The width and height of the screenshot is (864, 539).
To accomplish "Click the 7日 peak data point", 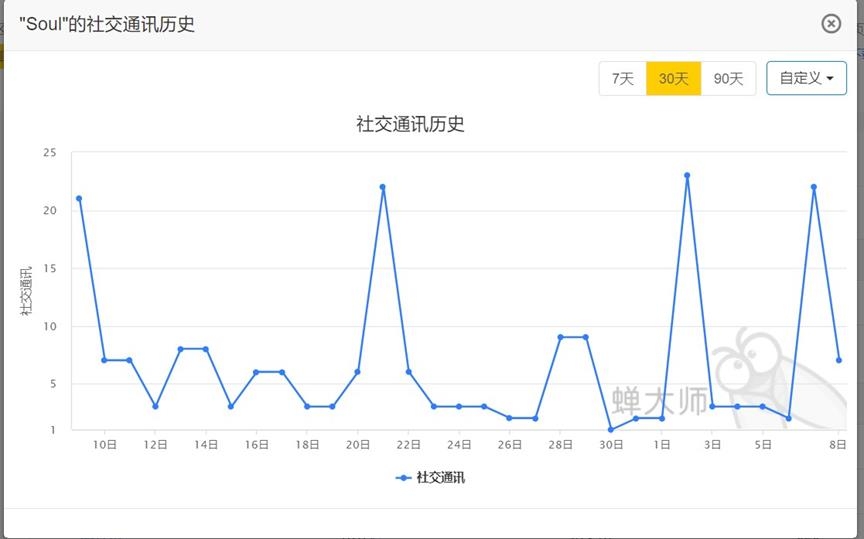I will coord(814,187).
